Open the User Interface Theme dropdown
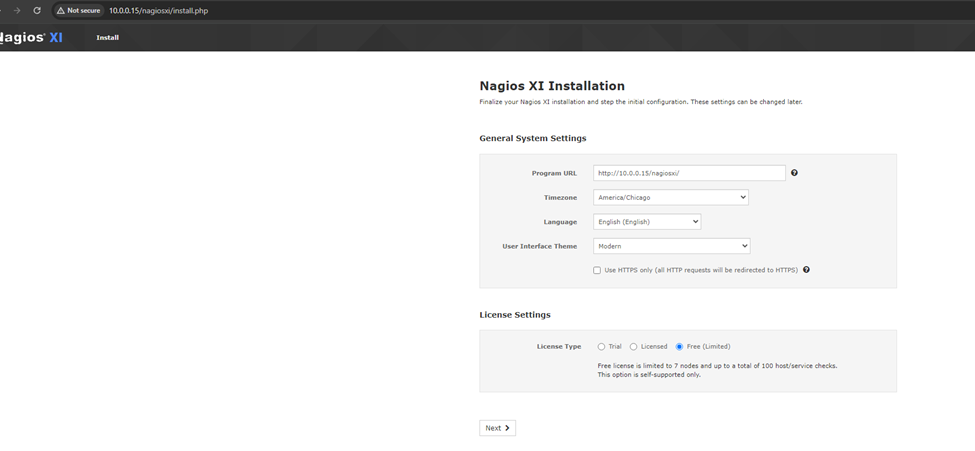This screenshot has width=975, height=451. click(x=672, y=246)
